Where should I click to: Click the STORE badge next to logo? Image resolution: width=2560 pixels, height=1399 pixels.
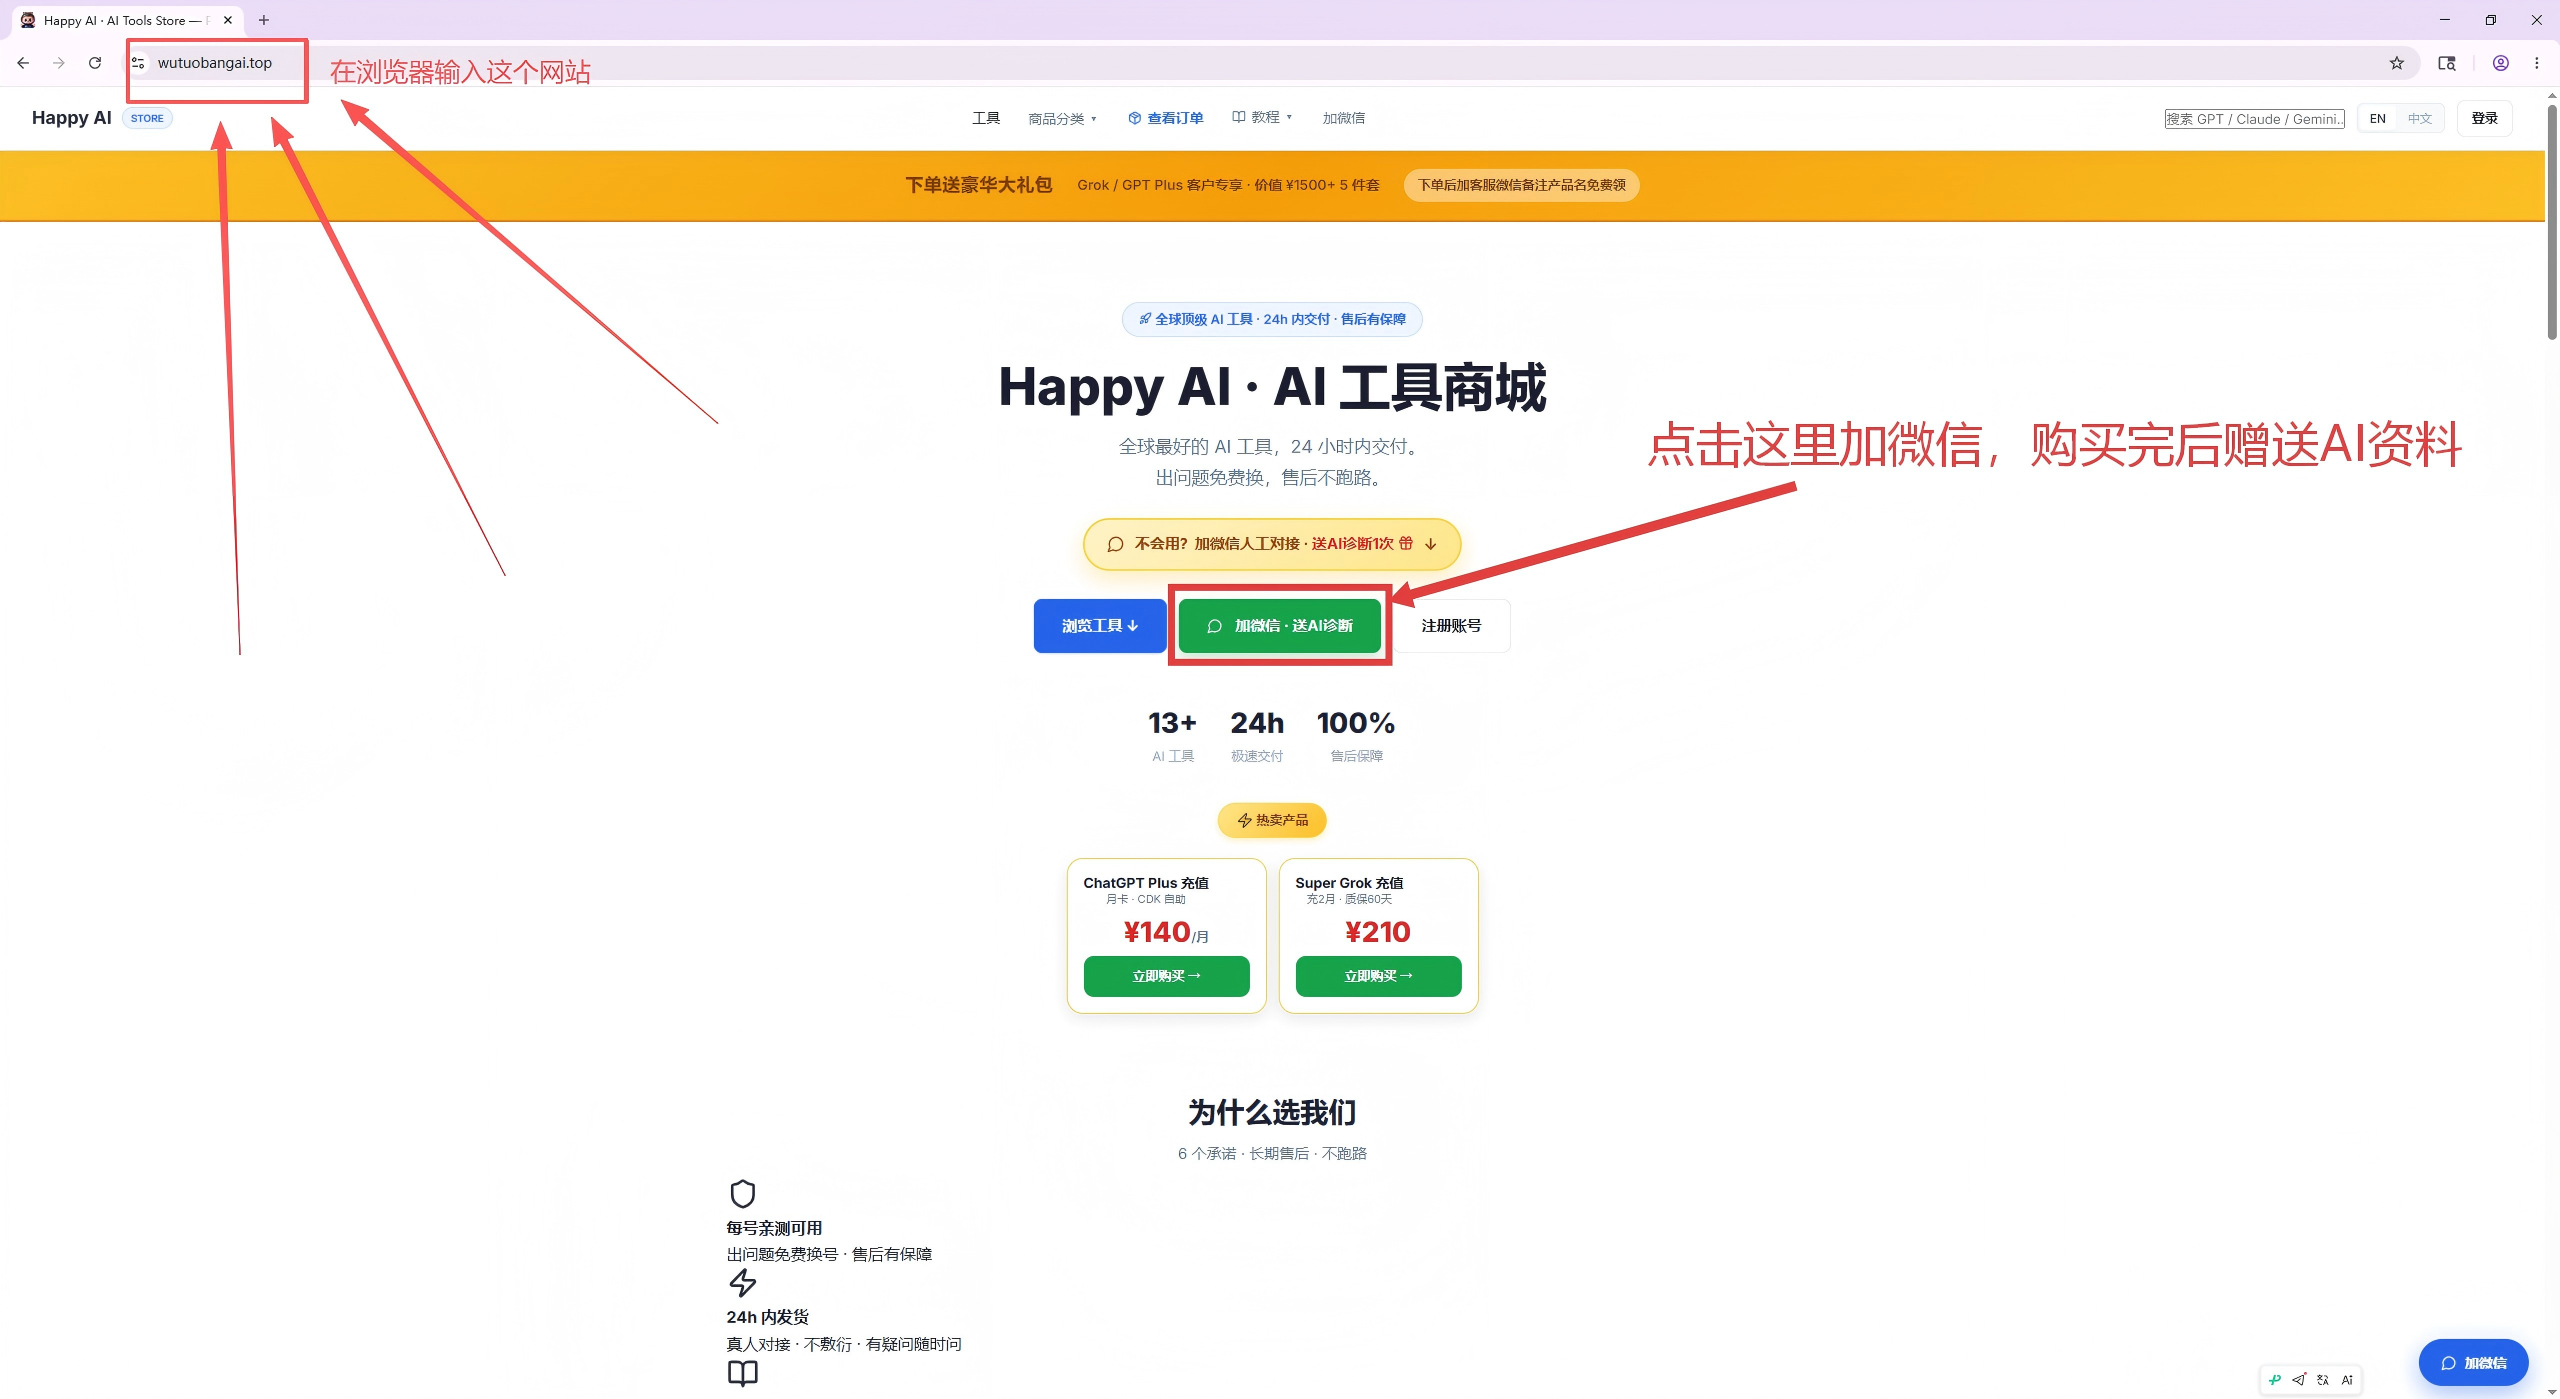point(147,118)
